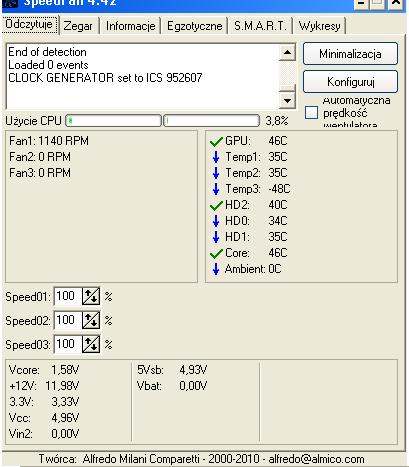Click the Fan2: 0 RPM reading
Image resolution: width=409 pixels, height=467 pixels.
click(x=40, y=157)
